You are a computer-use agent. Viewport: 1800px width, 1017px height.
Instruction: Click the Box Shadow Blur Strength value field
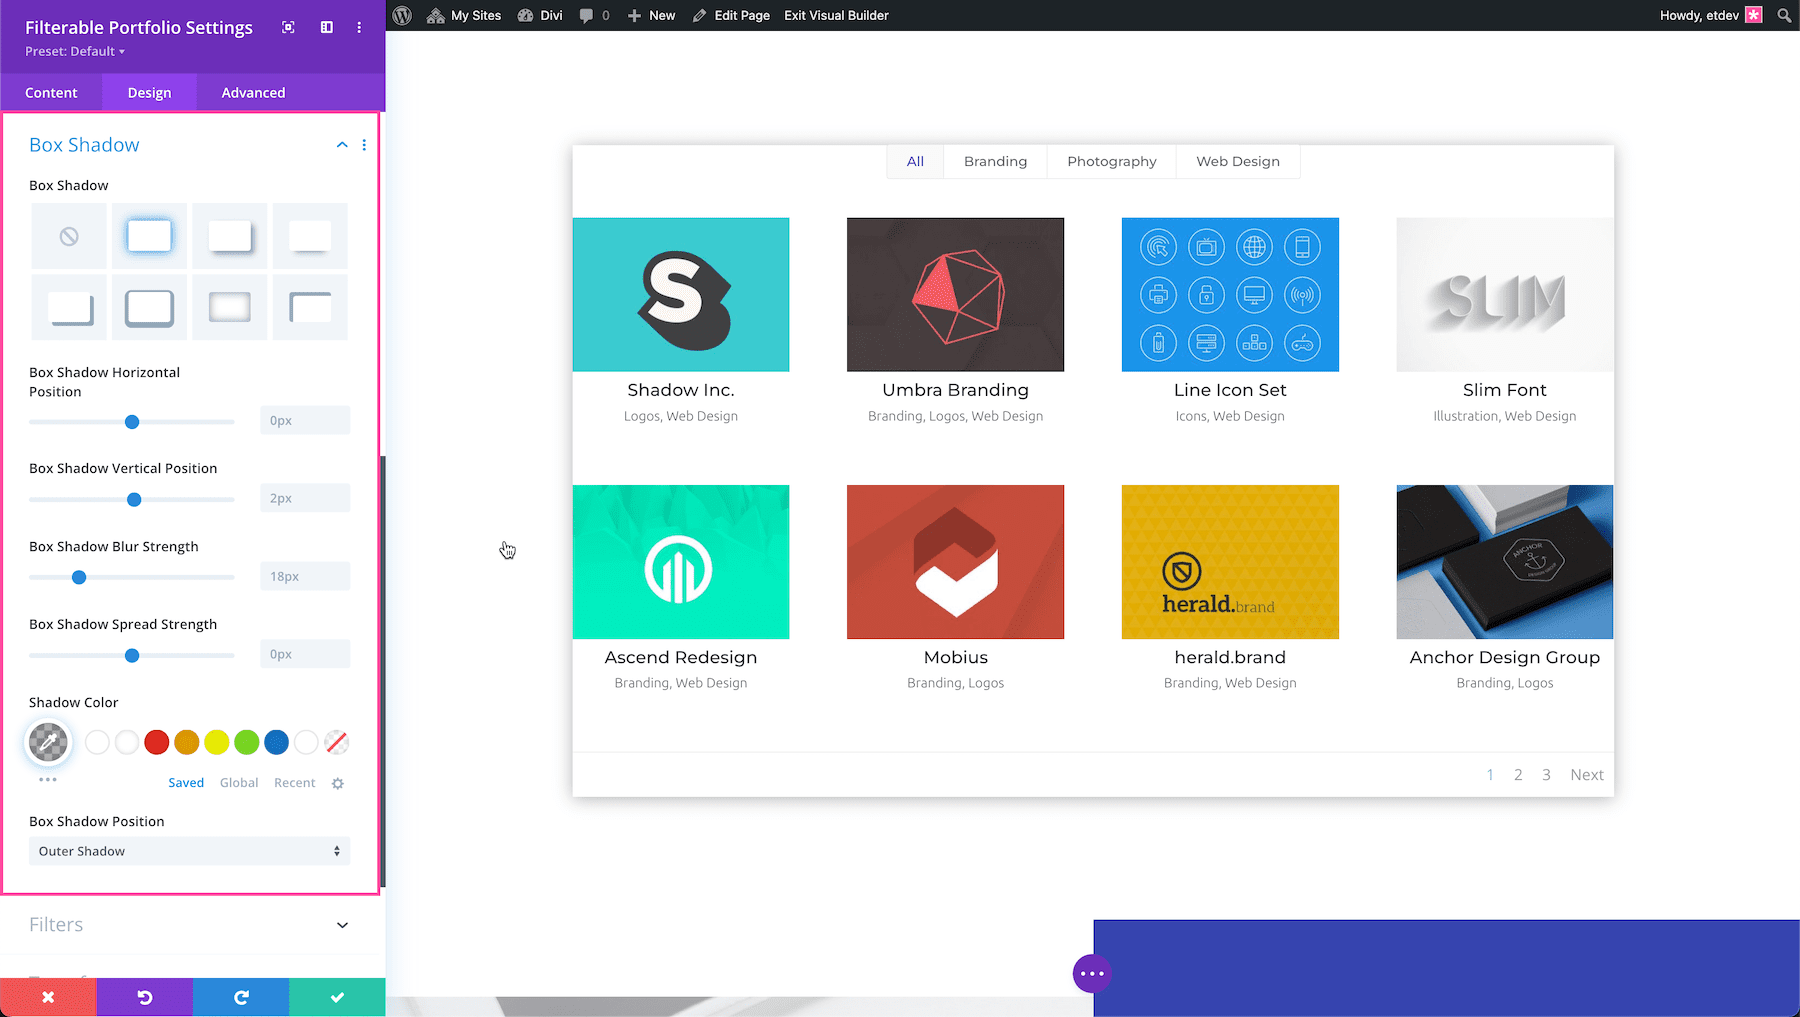[304, 576]
